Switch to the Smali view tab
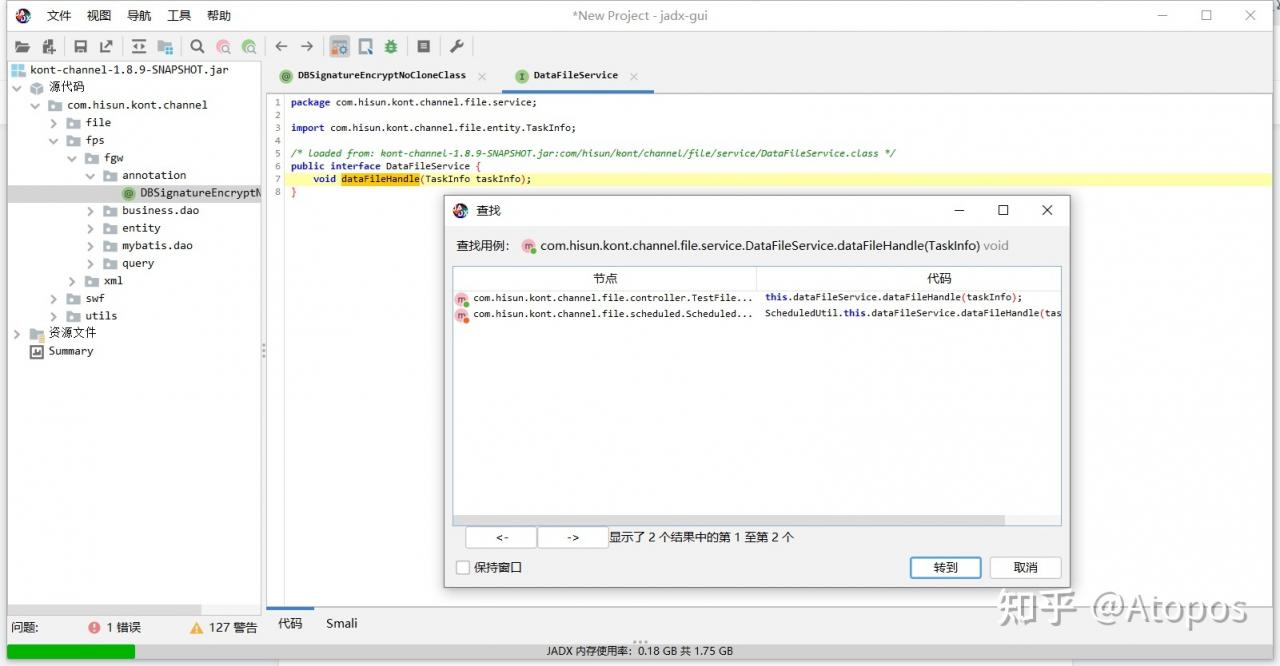Viewport: 1280px width, 666px height. point(341,623)
